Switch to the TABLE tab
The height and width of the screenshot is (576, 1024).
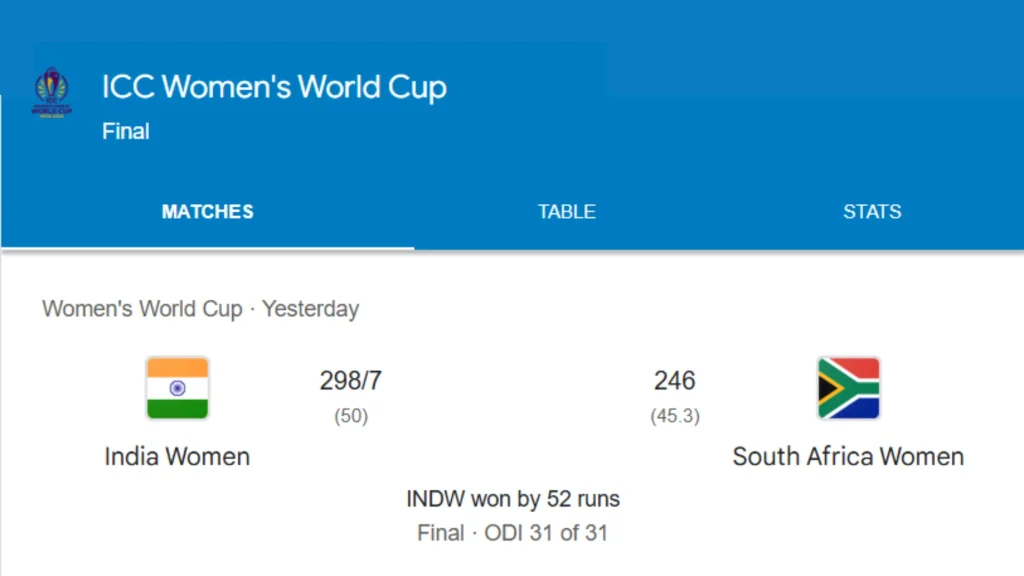(x=566, y=211)
